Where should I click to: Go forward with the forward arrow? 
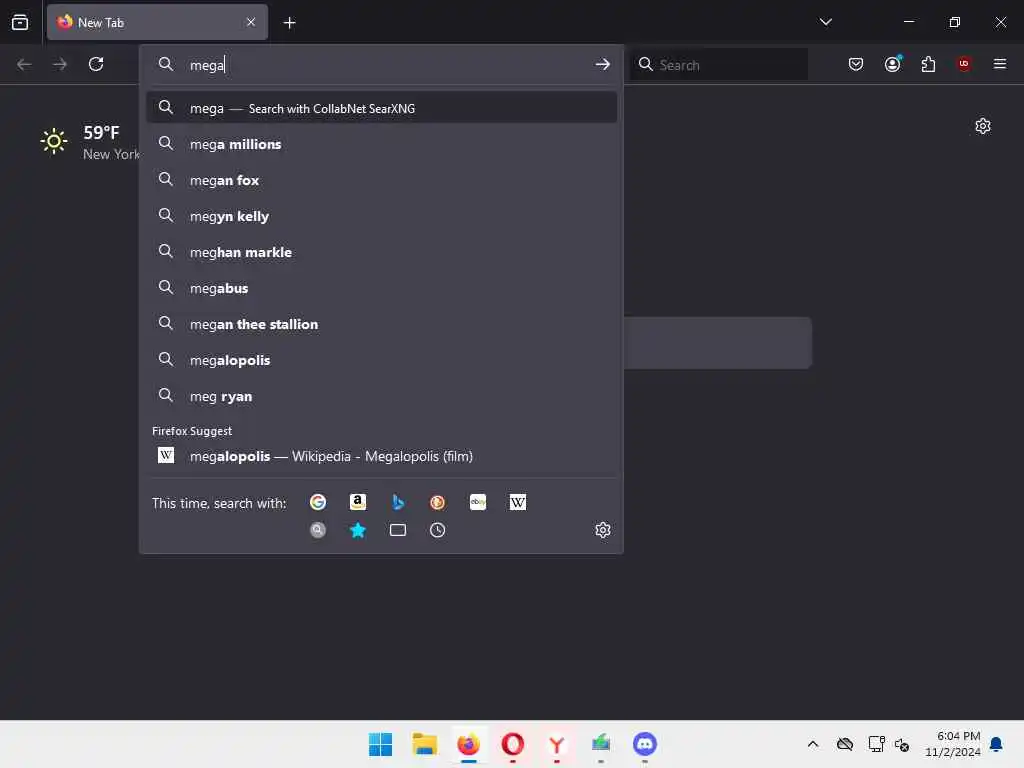(60, 64)
